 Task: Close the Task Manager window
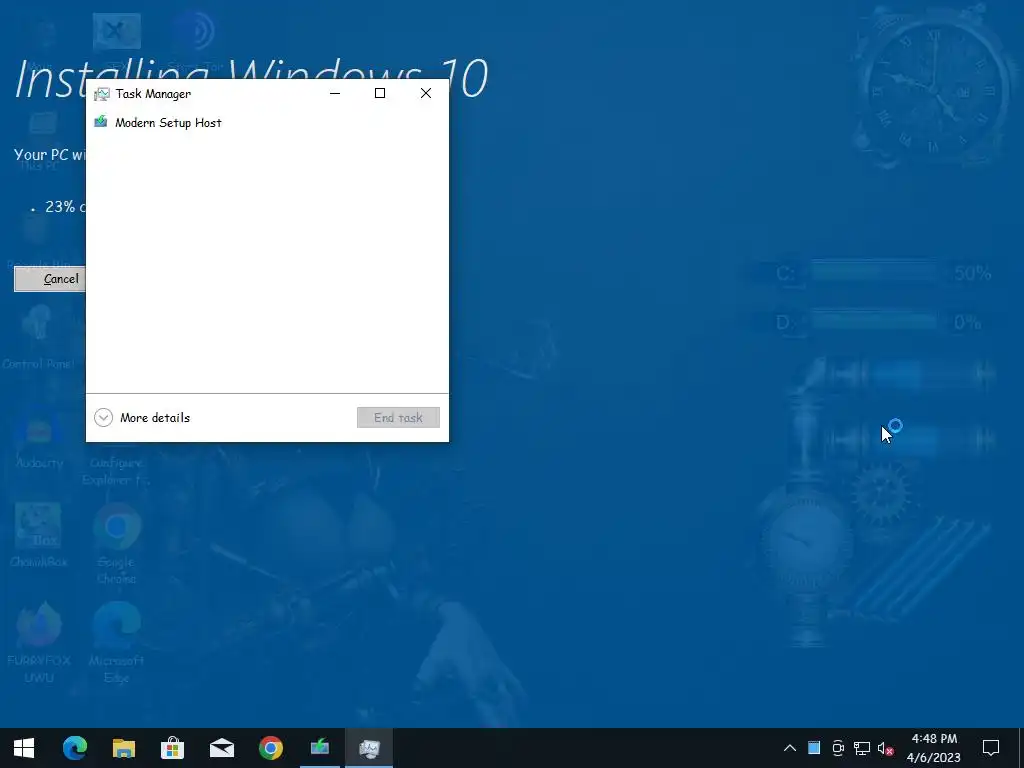point(426,93)
